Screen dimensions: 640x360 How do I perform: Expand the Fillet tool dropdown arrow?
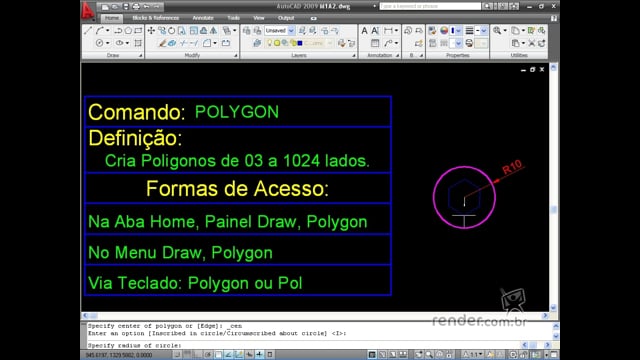point(215,43)
